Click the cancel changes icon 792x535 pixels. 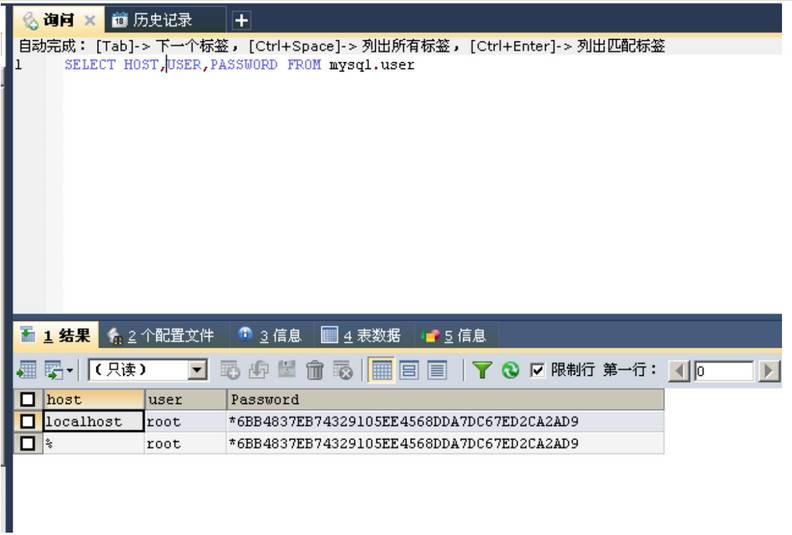click(343, 370)
